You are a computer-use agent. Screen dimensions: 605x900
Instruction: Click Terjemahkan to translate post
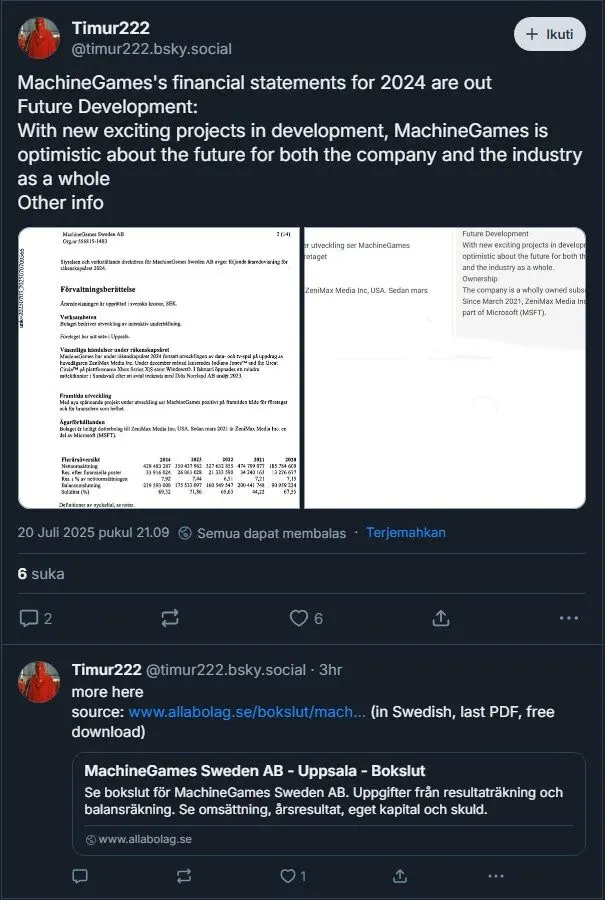point(405,533)
